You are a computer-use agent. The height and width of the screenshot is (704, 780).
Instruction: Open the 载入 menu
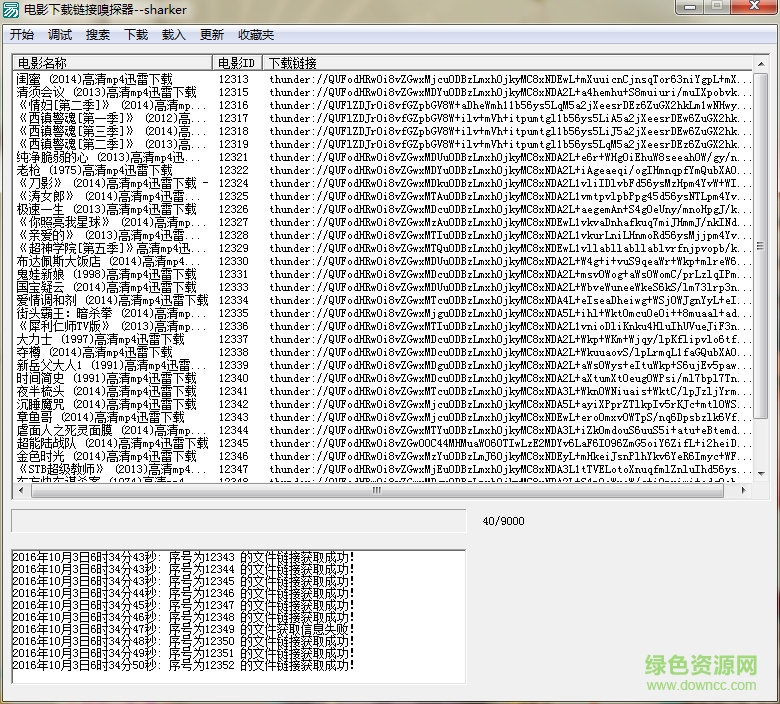pos(174,34)
